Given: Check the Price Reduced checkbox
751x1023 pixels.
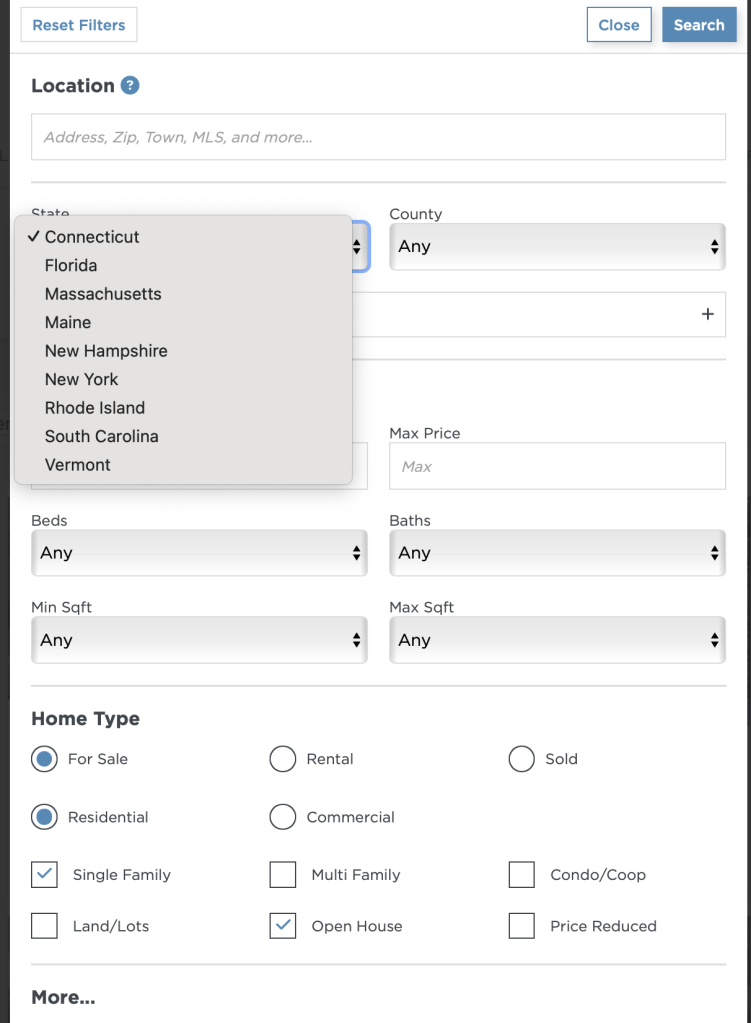Looking at the screenshot, I should coord(522,926).
